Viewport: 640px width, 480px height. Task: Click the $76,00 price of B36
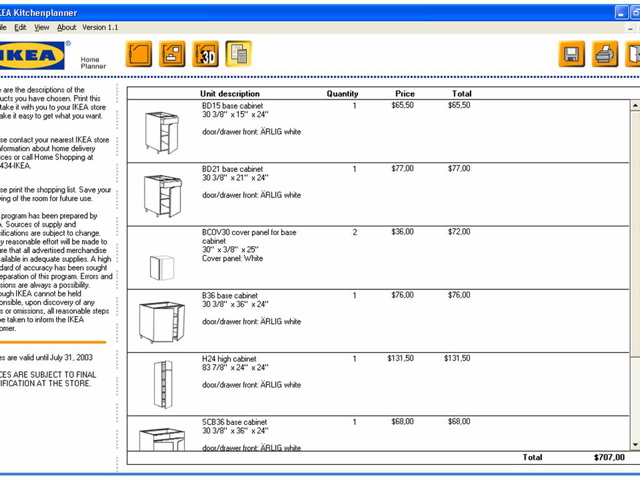(402, 295)
